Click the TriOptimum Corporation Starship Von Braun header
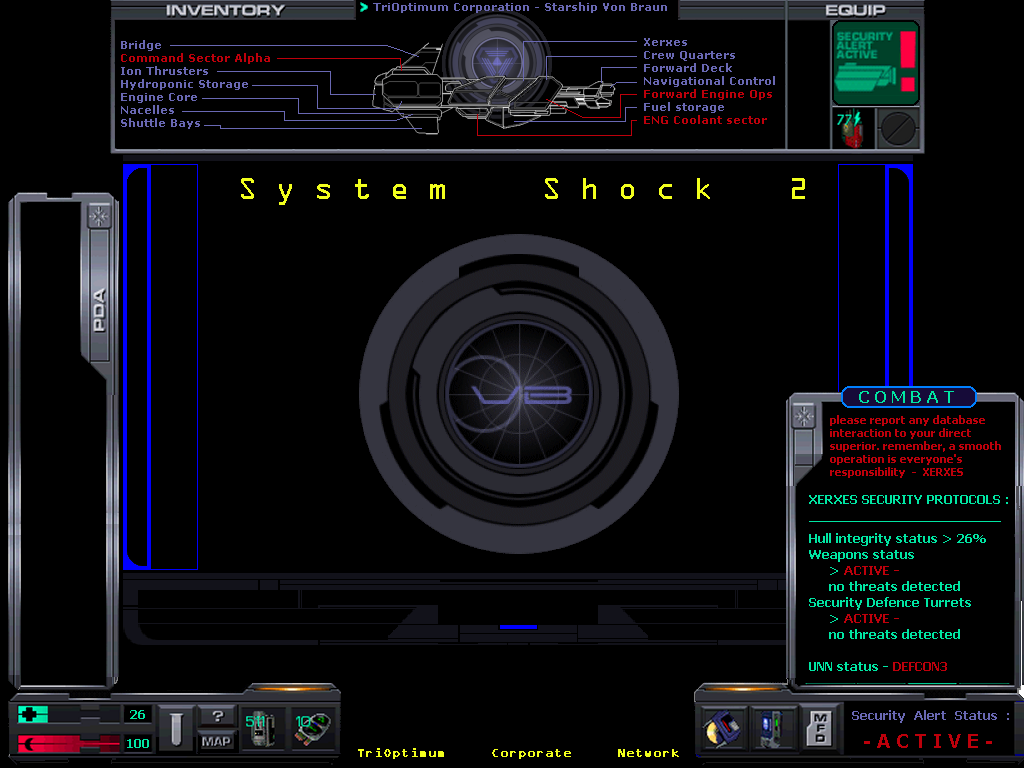The image size is (1024, 768). 520,7
